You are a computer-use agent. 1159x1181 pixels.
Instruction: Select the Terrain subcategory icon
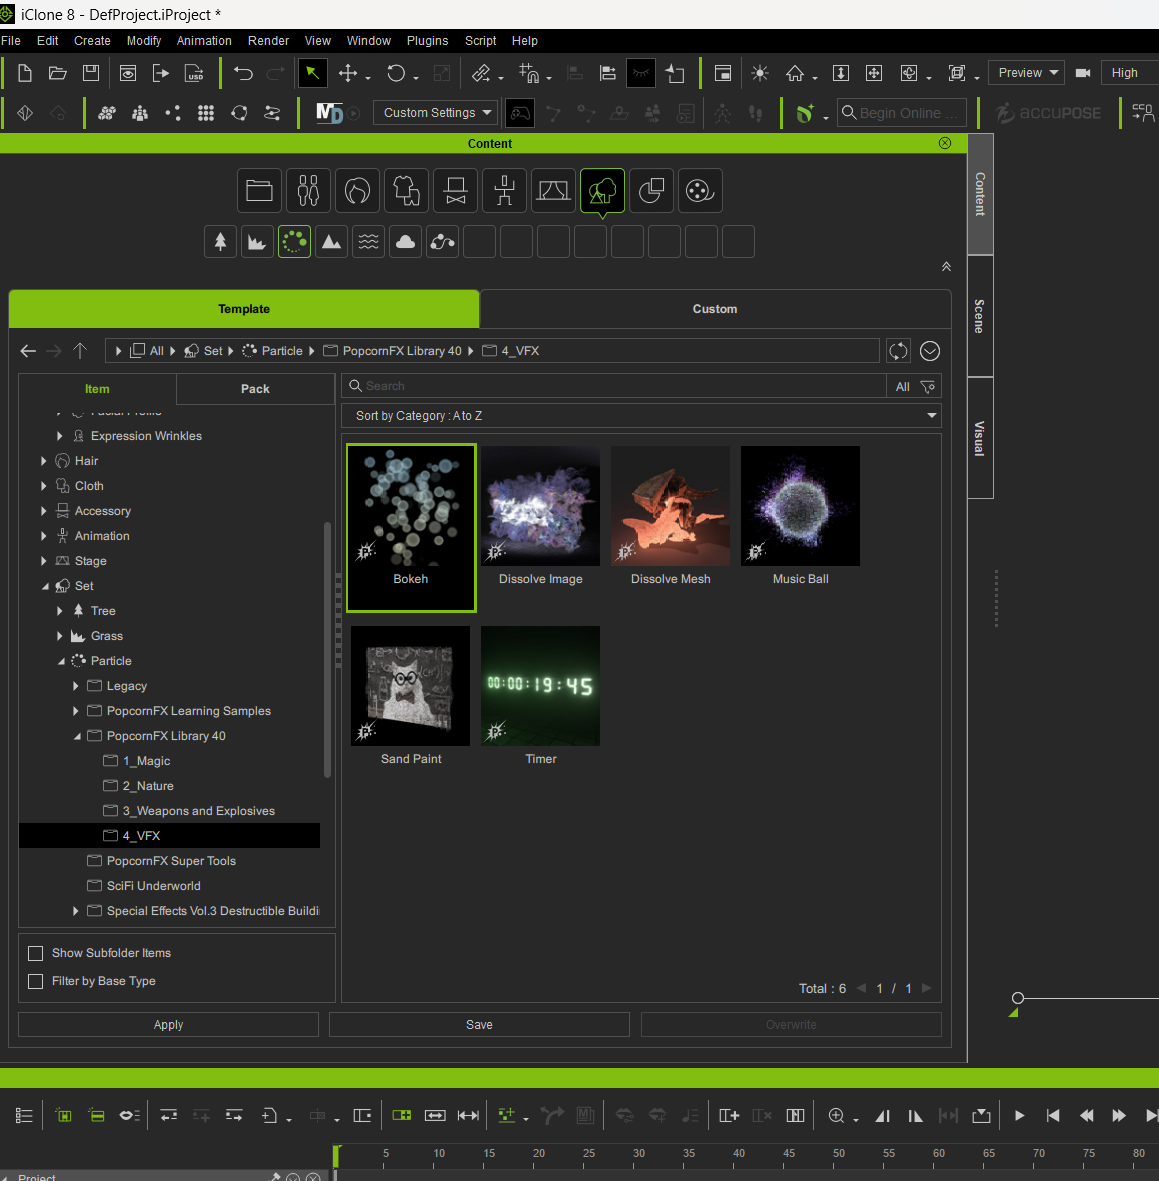pyautogui.click(x=331, y=242)
